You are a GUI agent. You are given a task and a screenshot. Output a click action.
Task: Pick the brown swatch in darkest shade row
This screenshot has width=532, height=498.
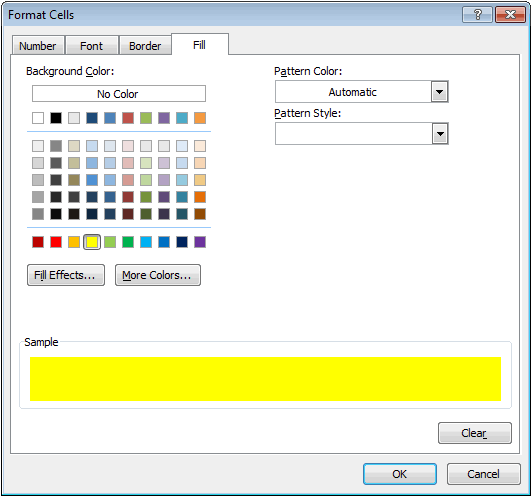point(200,214)
